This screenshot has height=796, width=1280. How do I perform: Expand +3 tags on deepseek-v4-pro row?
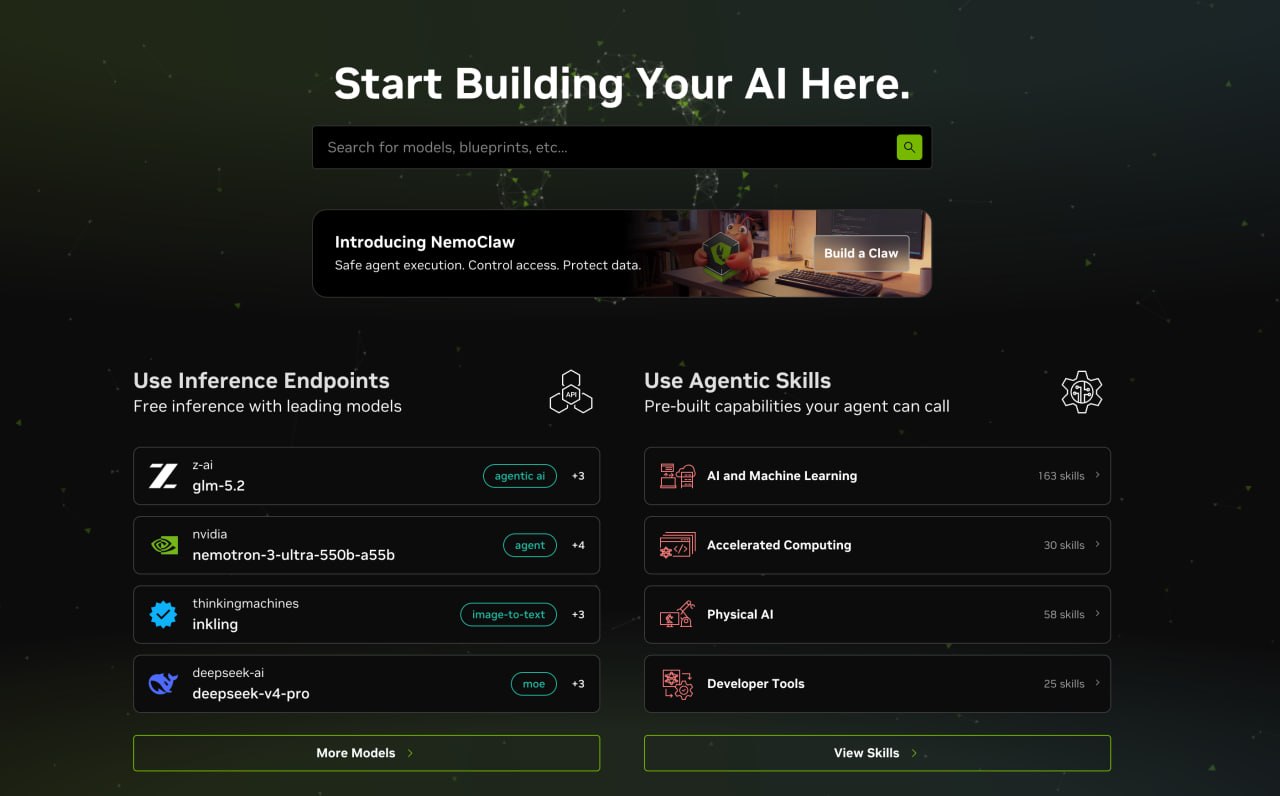tap(578, 683)
